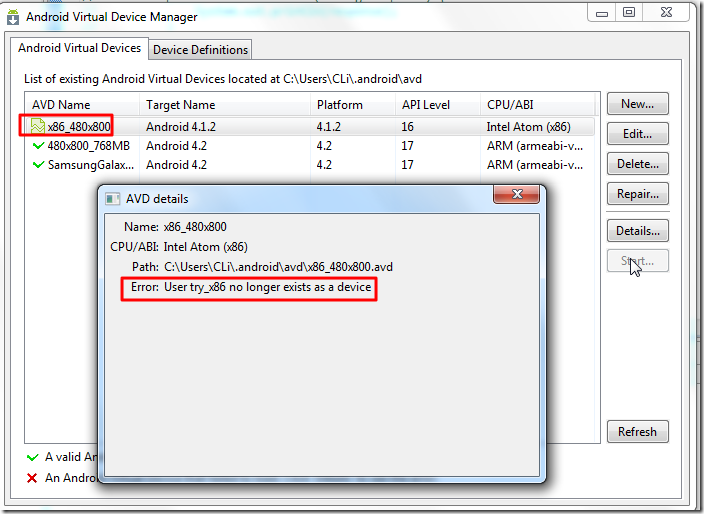The width and height of the screenshot is (704, 514).
Task: Click the Name value x86_480x800 in details
Action: [195, 227]
